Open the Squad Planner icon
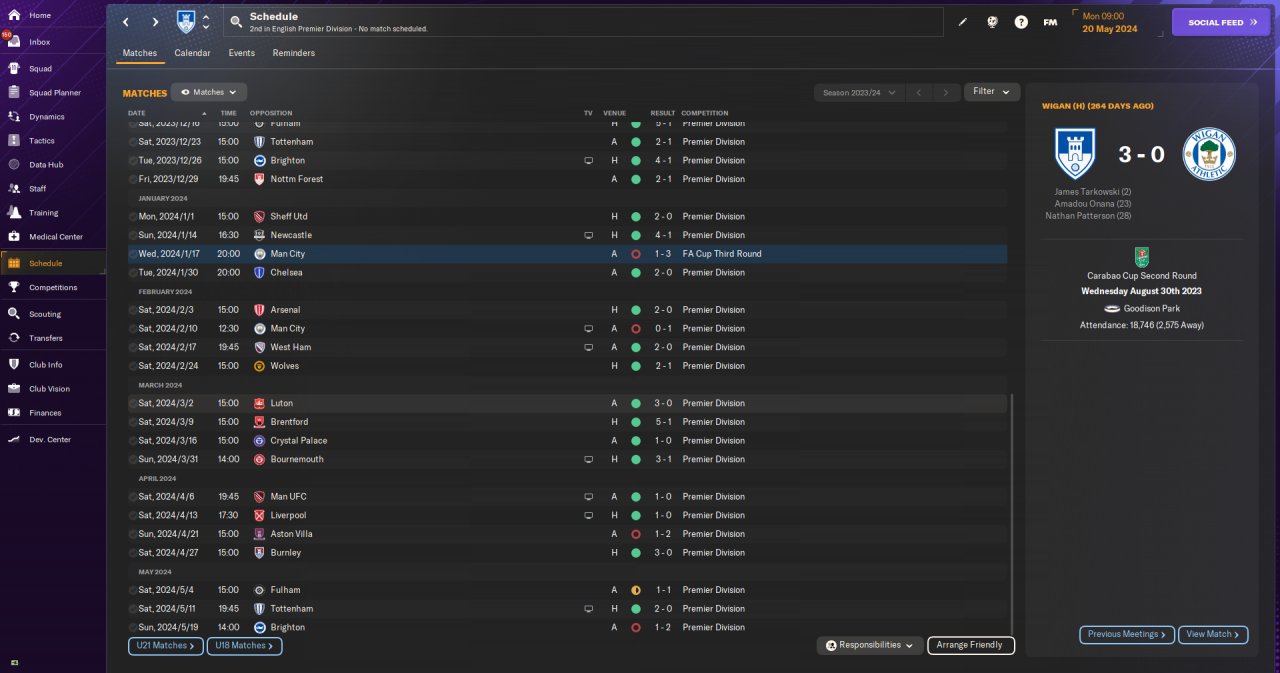This screenshot has width=1280, height=673. (x=14, y=93)
